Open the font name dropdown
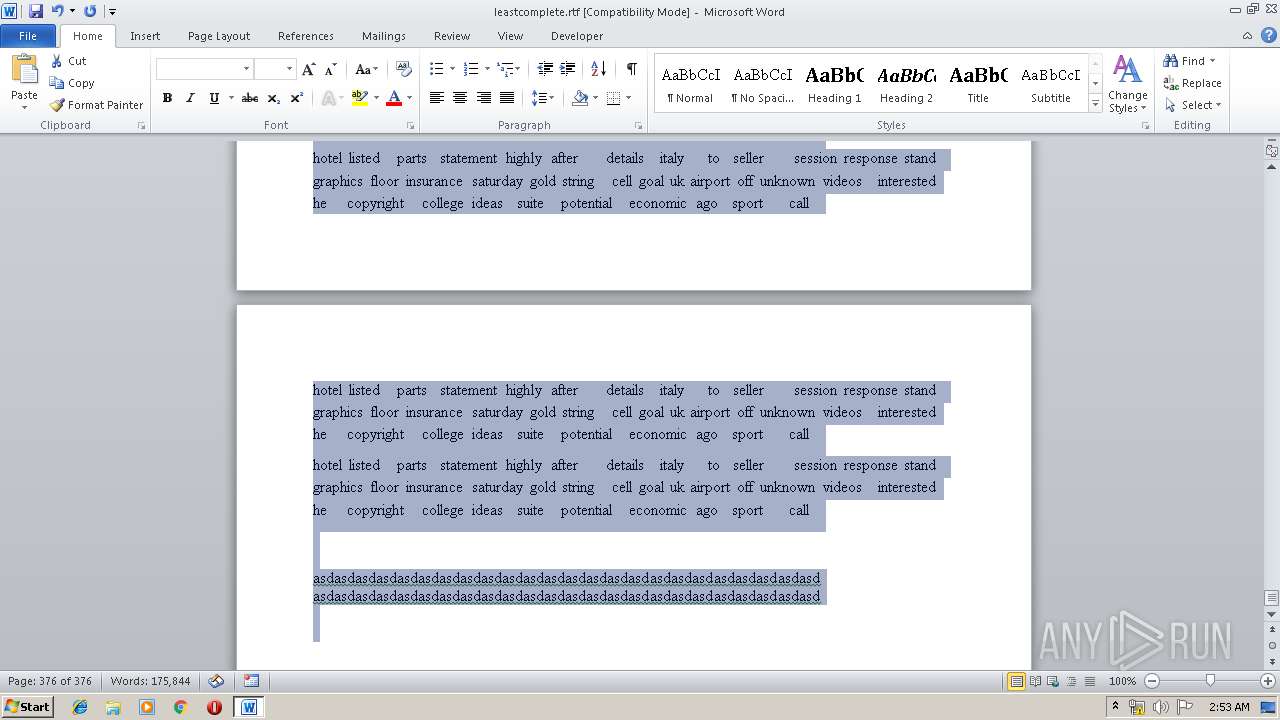1280x720 pixels. click(246, 69)
